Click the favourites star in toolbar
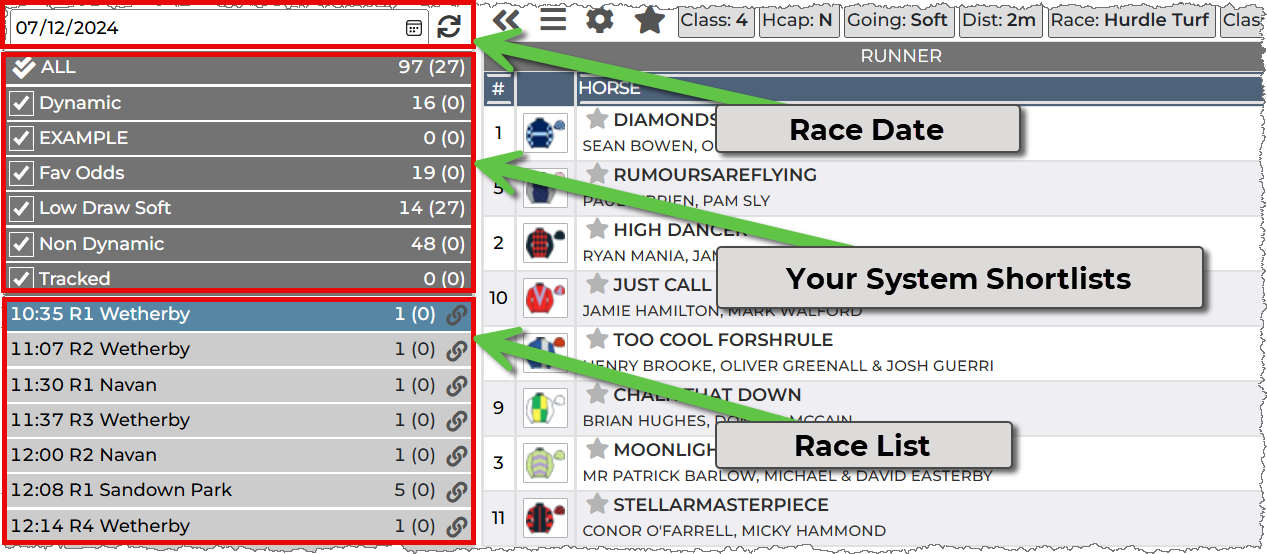Viewport: 1267px width, 554px height. pyautogui.click(x=650, y=20)
